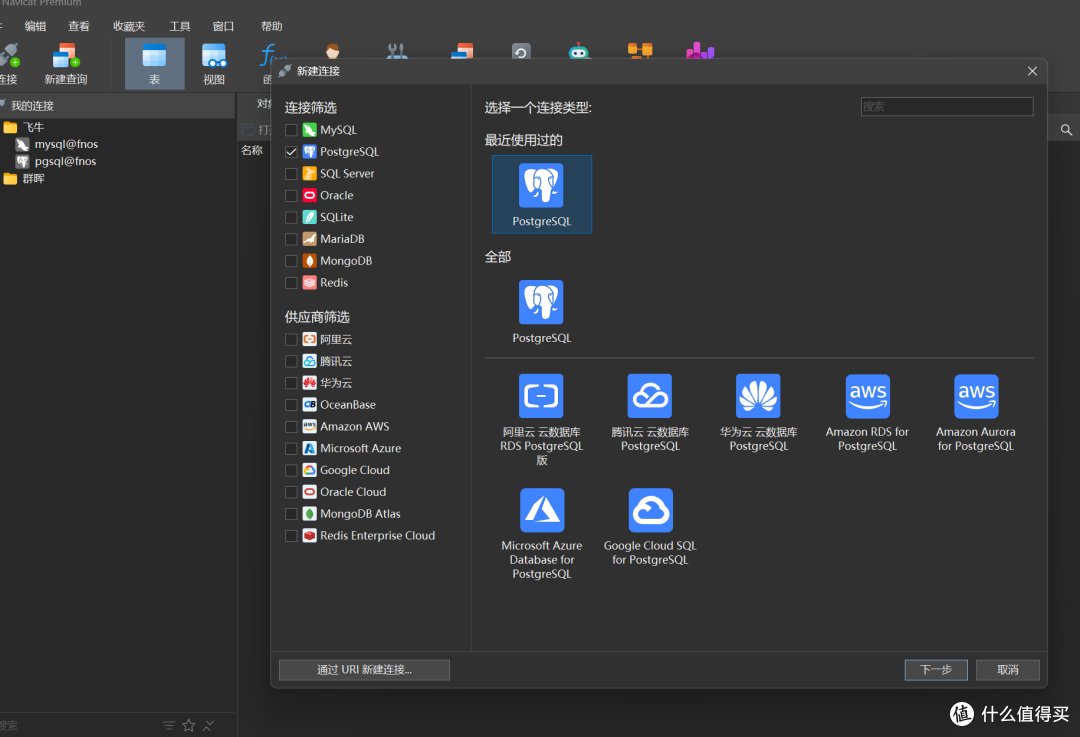Tick the MongoDB filter checkbox
Image resolution: width=1080 pixels, height=737 pixels.
291,261
